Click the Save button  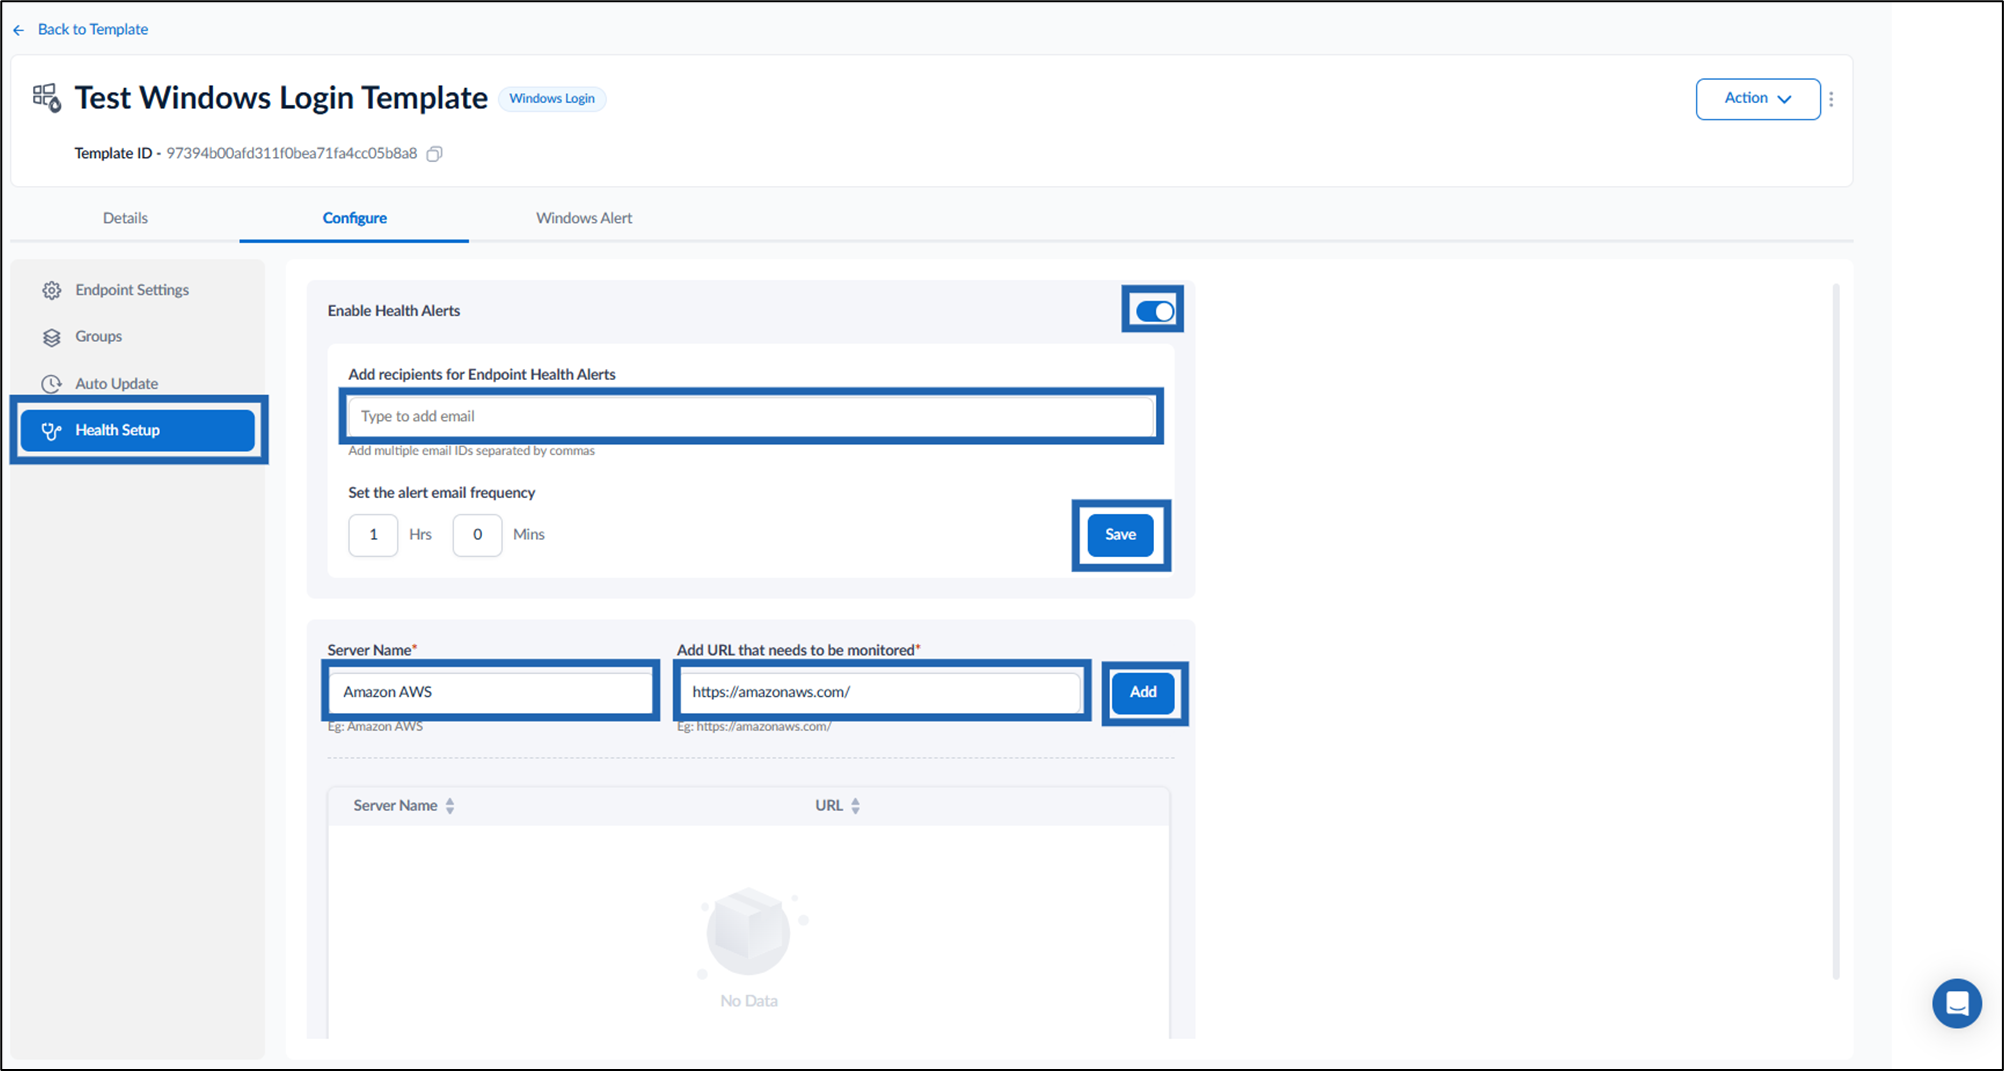click(1120, 535)
